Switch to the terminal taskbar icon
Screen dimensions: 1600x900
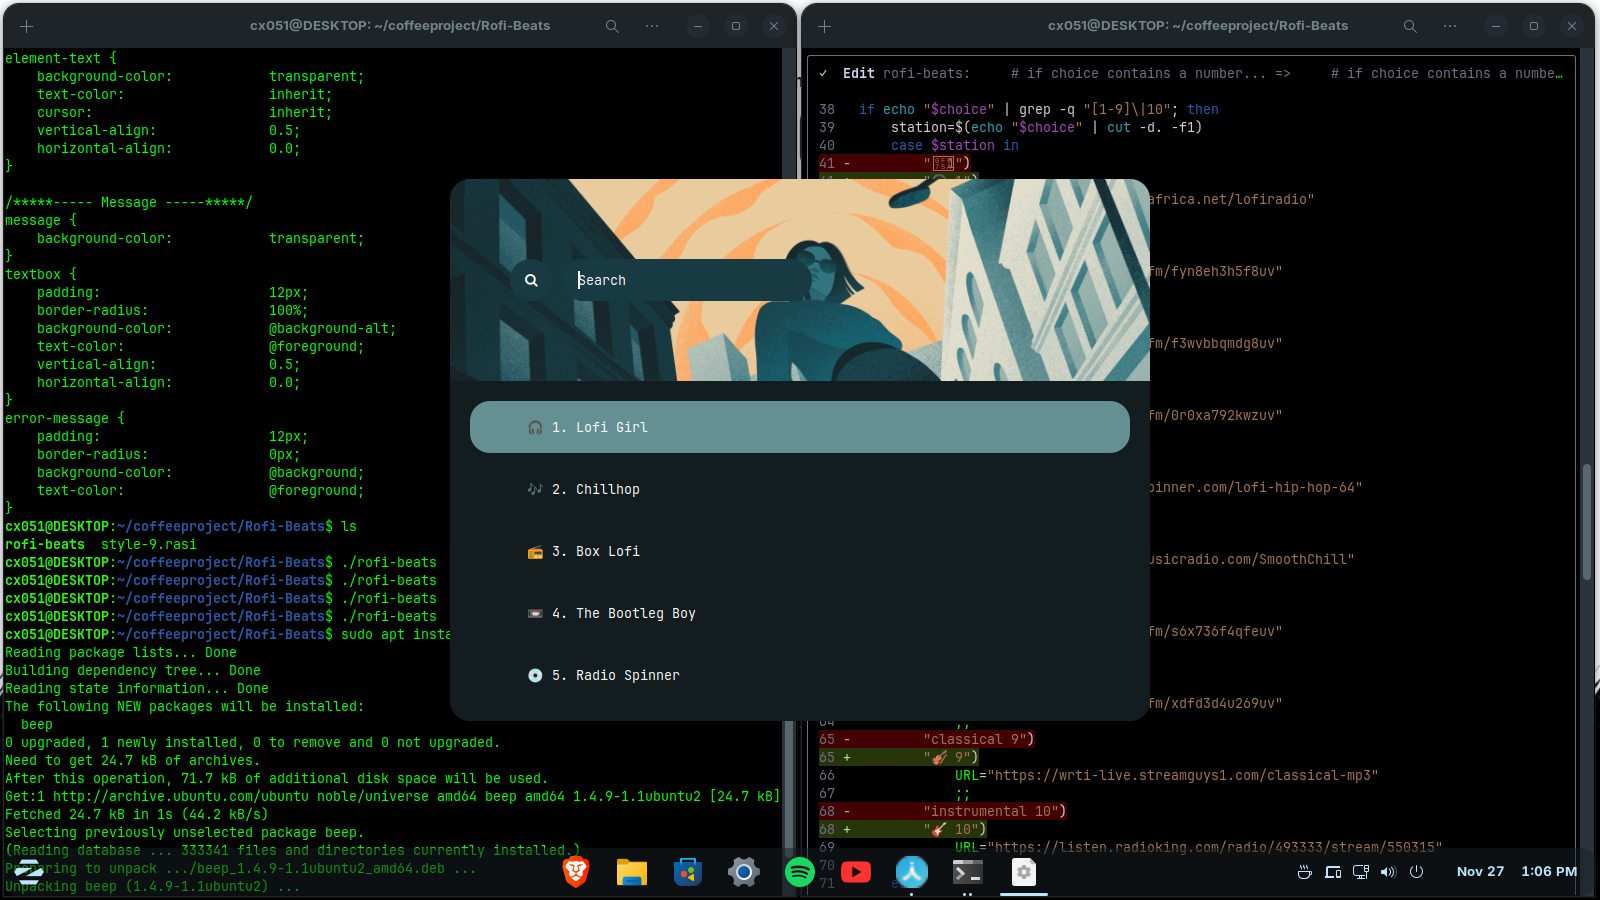coord(967,872)
